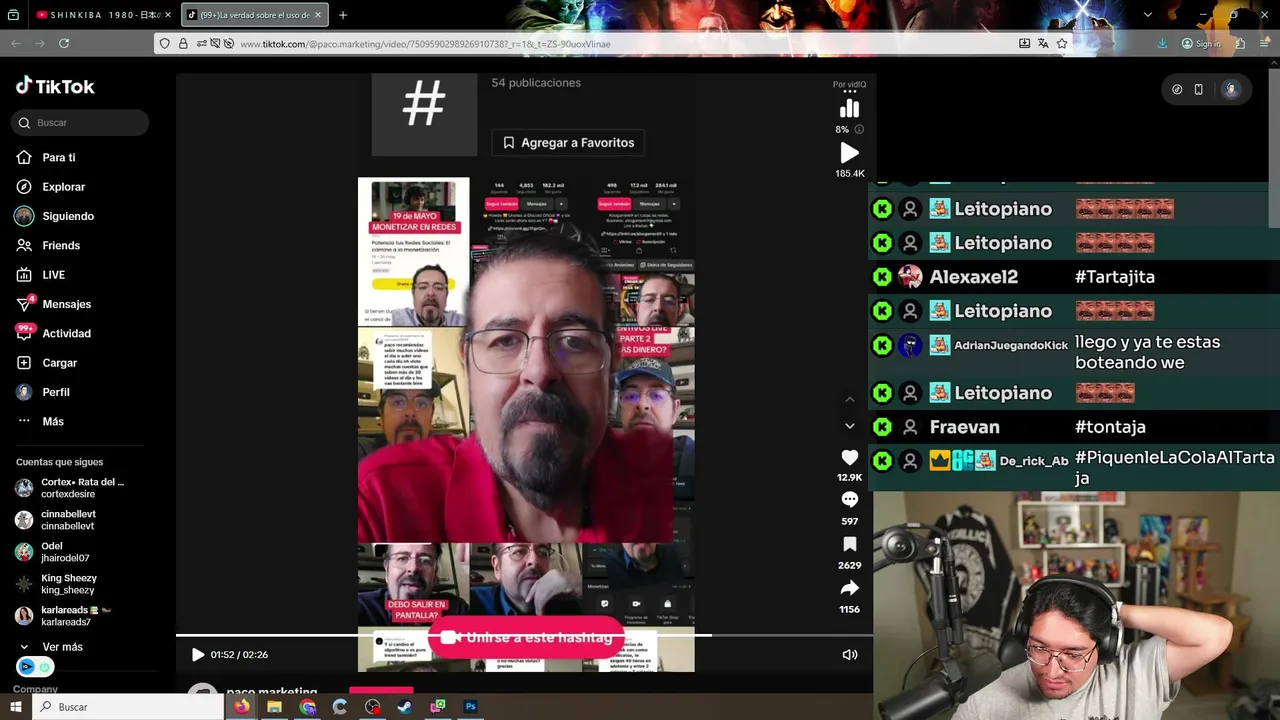Expand Ver más followed accounts
The width and height of the screenshot is (1280, 720).
52,647
